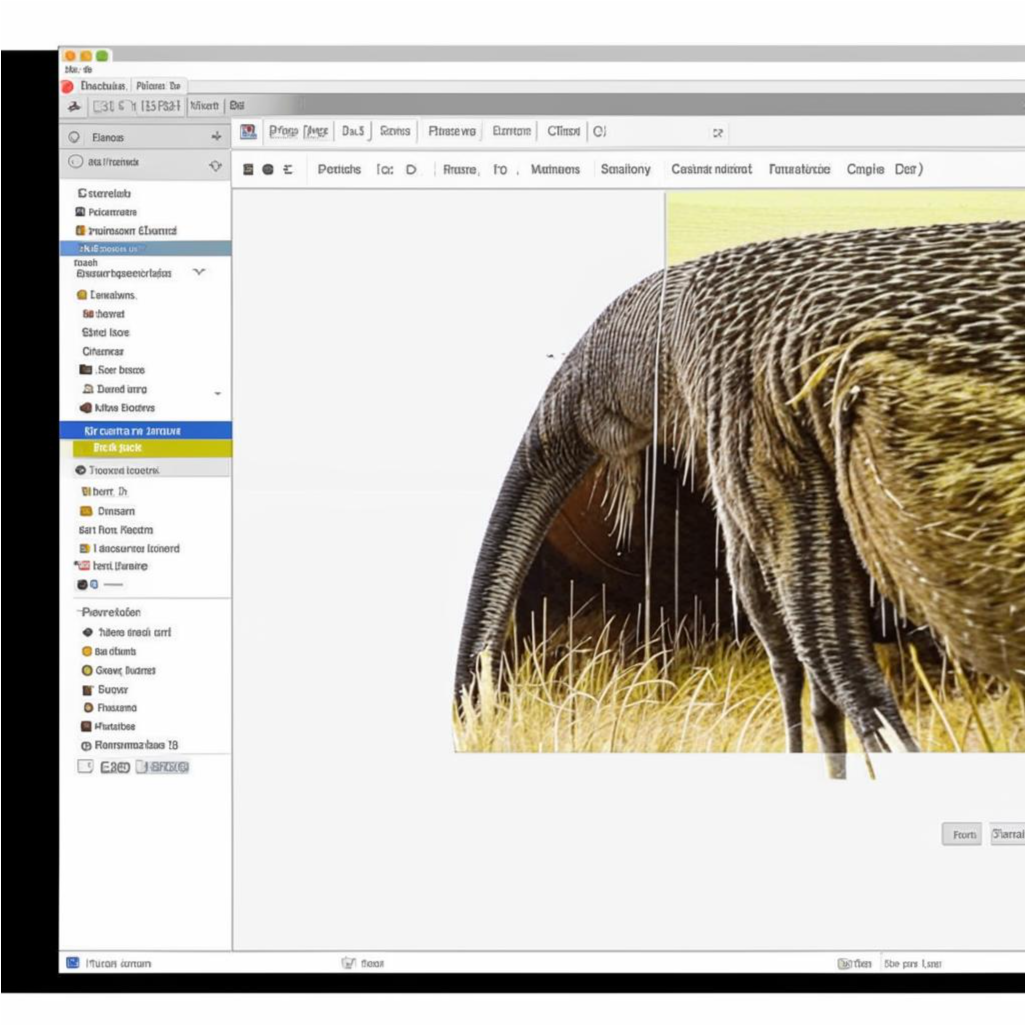
Task: Click the diamond arrows icon in the second sidebar search row
Action: [x=215, y=166]
